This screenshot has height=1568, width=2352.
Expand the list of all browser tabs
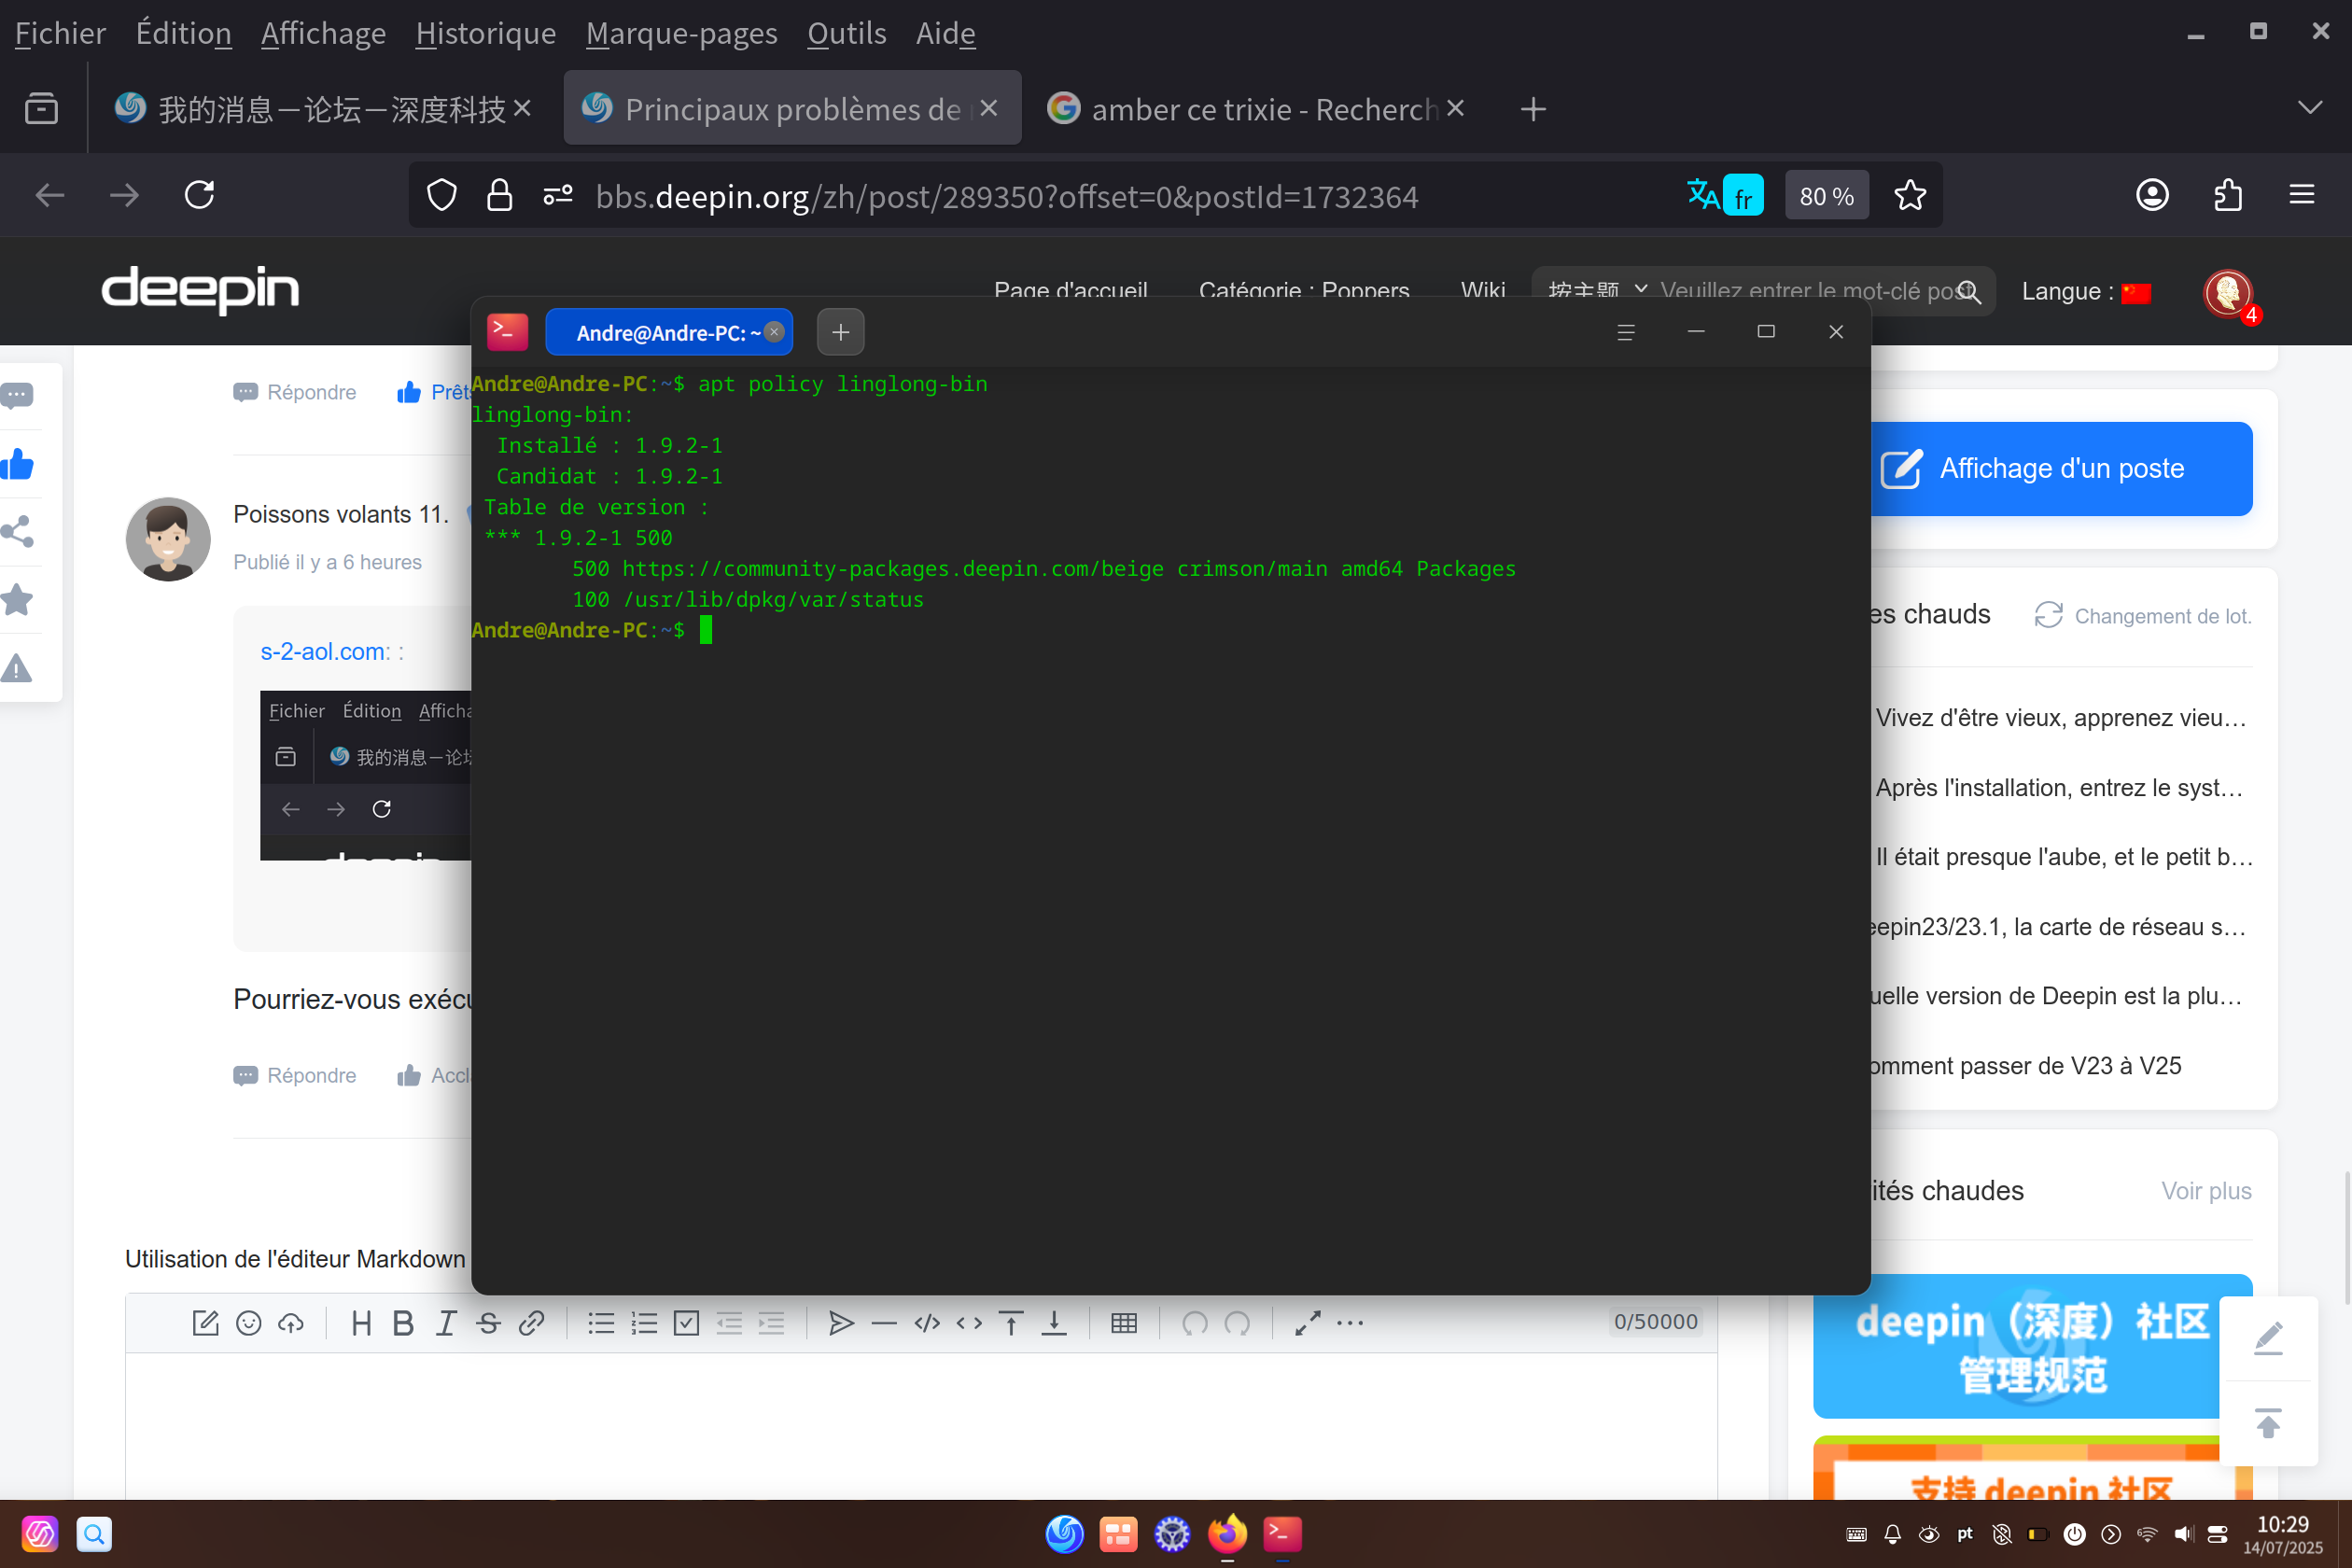click(x=2310, y=108)
